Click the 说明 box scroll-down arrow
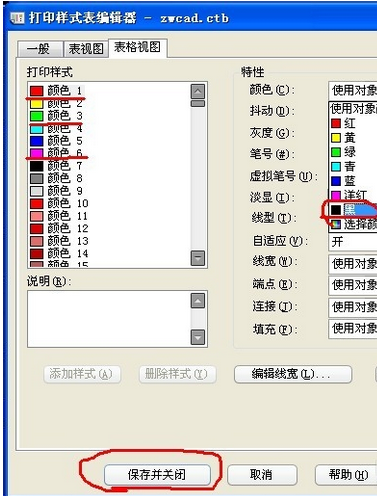 198,337
